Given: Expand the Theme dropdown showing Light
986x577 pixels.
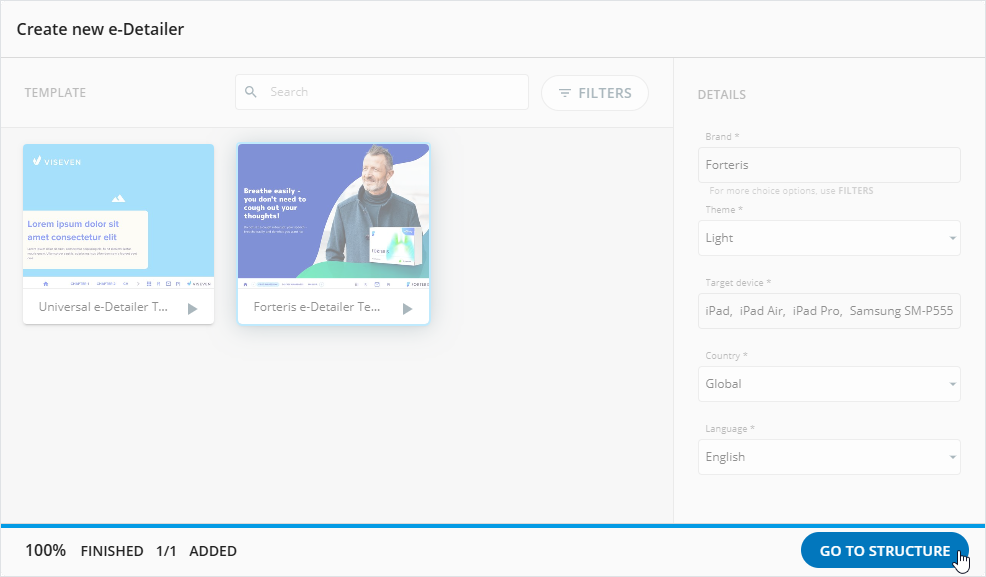Looking at the screenshot, I should click(x=952, y=238).
